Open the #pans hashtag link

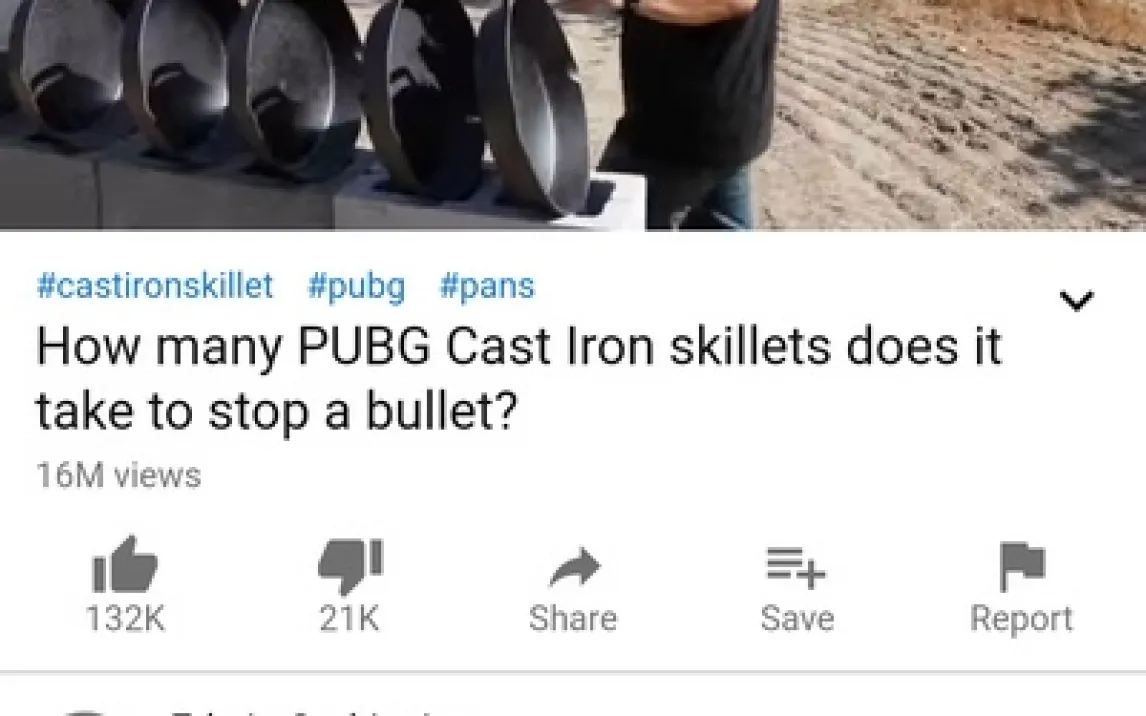487,286
